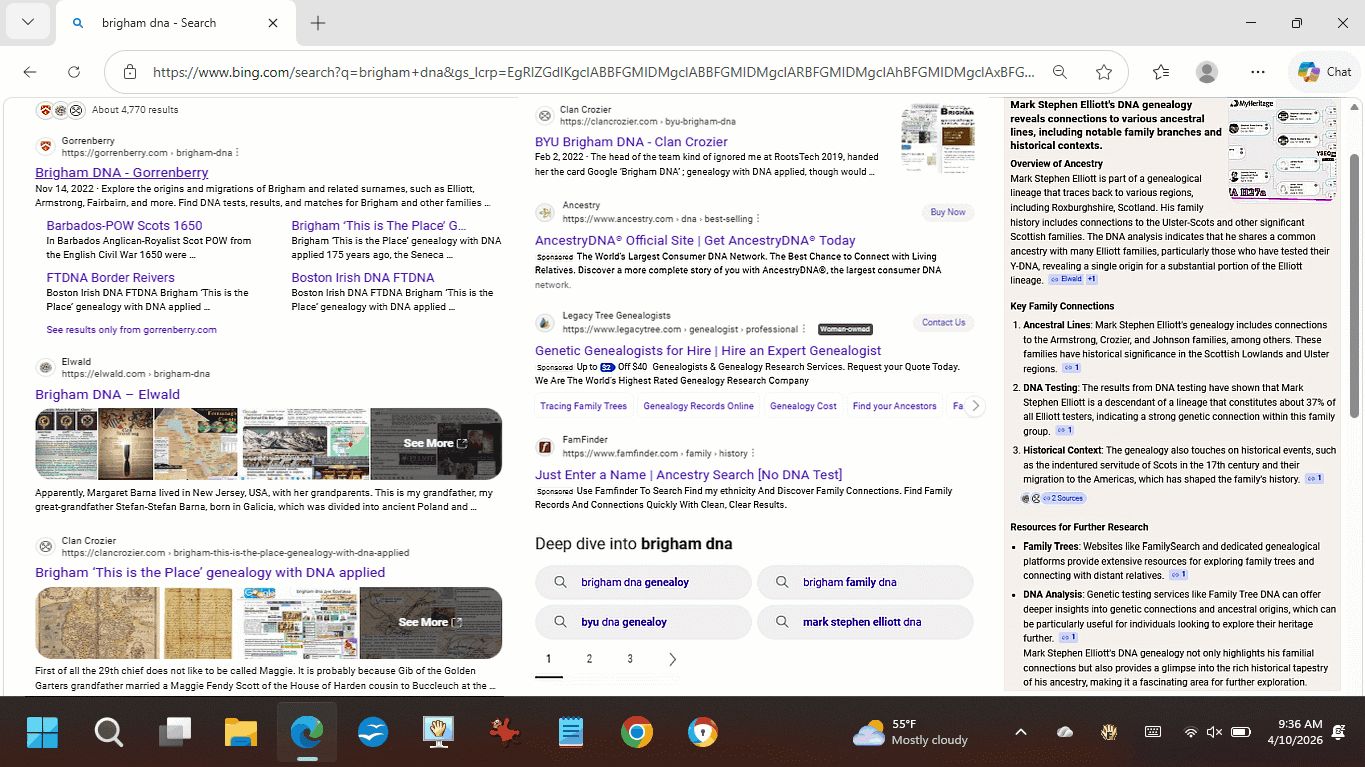
Task: Show hidden system tray icons chevron
Action: [x=1020, y=732]
